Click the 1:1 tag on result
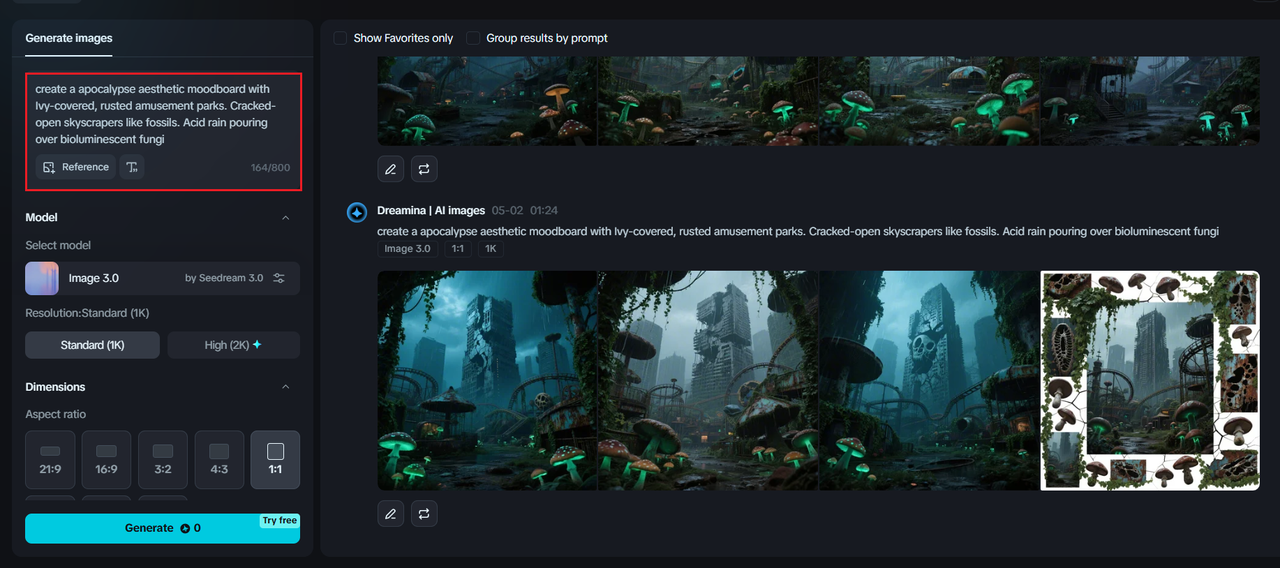Screen dimensions: 1280x568 pyautogui.click(x=457, y=248)
